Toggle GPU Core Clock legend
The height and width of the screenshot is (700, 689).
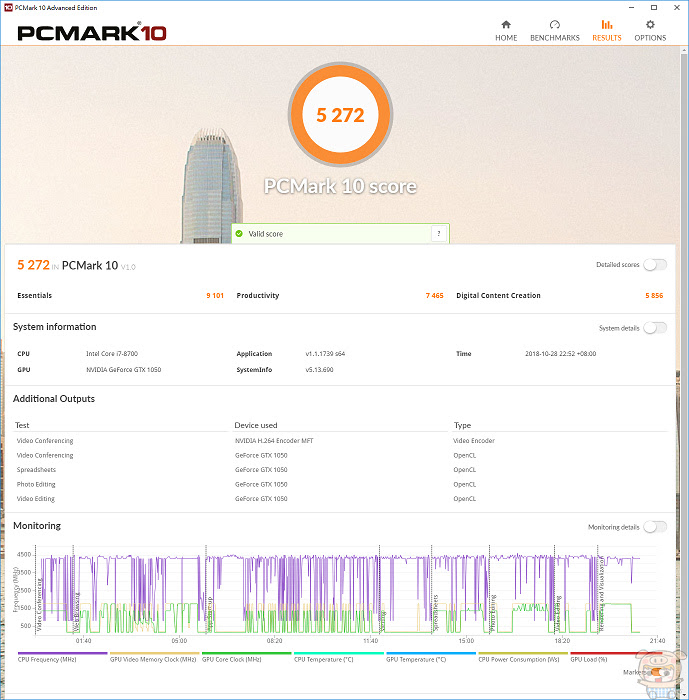pyautogui.click(x=246, y=657)
